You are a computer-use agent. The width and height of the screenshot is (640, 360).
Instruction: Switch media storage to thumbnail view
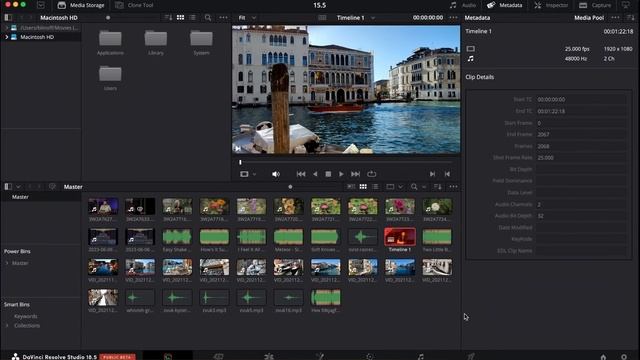[180, 18]
